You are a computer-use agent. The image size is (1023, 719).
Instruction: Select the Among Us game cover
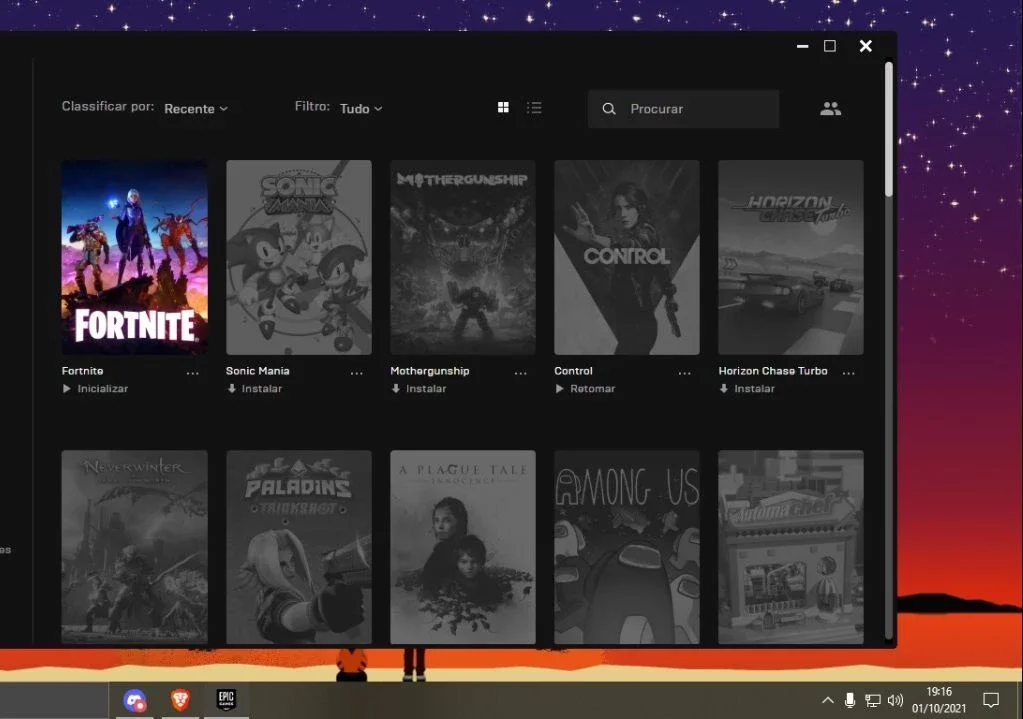click(x=626, y=547)
